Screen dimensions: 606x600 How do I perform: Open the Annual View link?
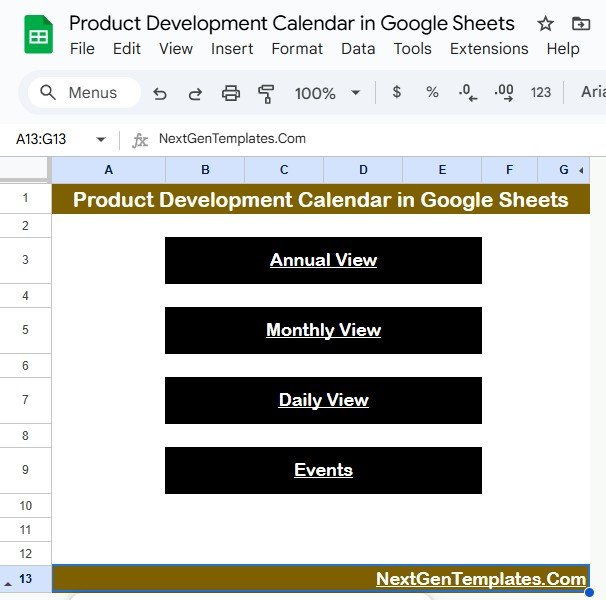tap(323, 260)
